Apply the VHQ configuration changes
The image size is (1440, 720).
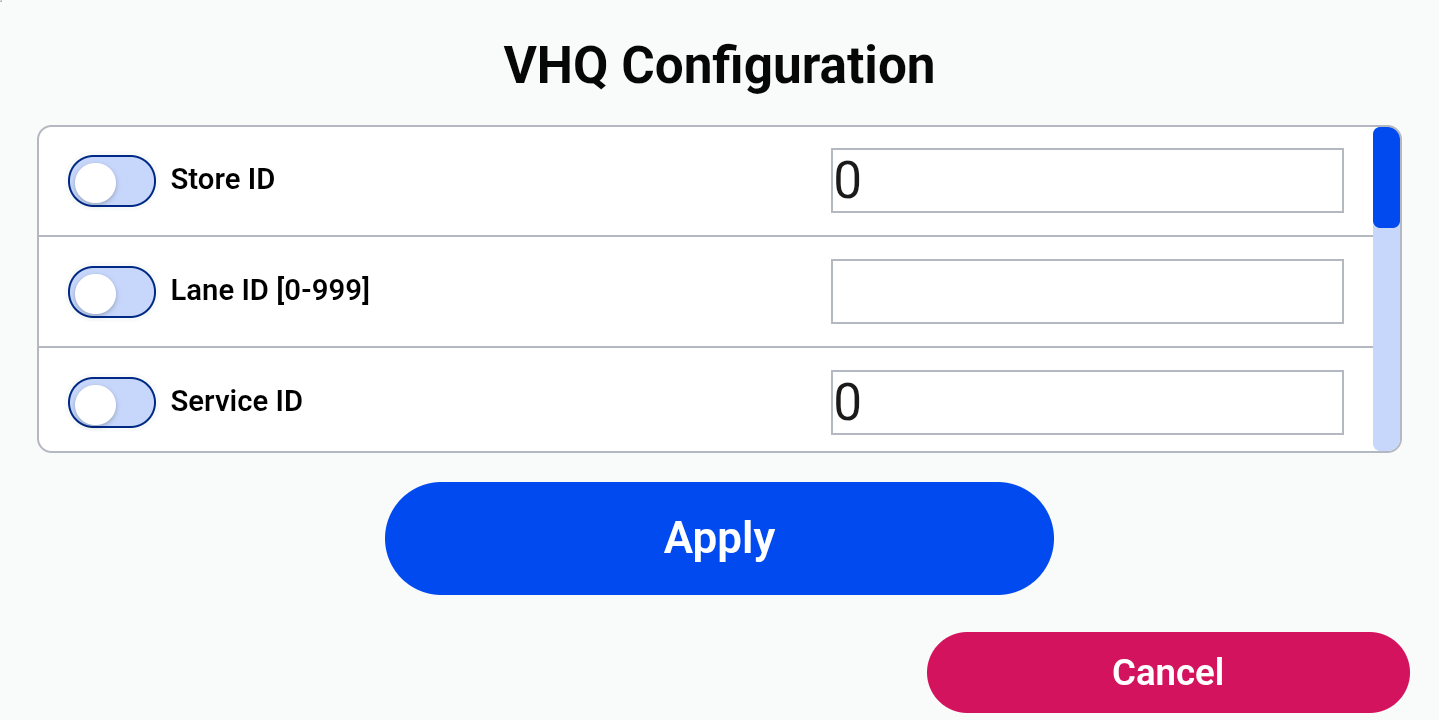tap(719, 538)
